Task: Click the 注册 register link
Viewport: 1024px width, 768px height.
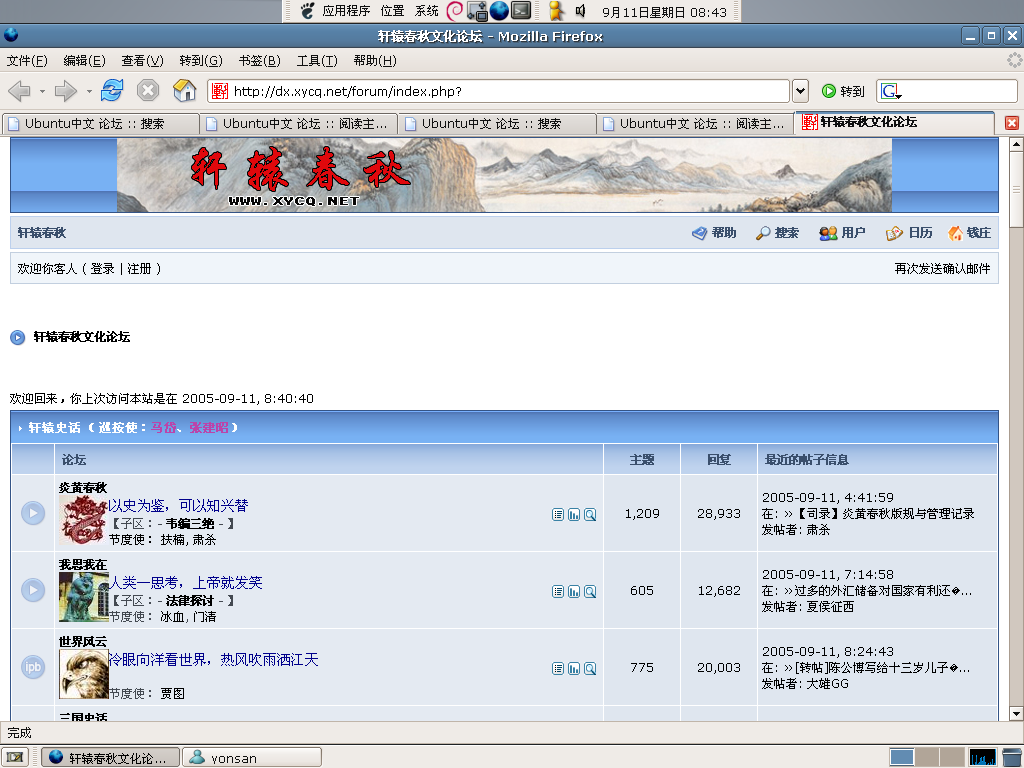Action: pyautogui.click(x=139, y=268)
